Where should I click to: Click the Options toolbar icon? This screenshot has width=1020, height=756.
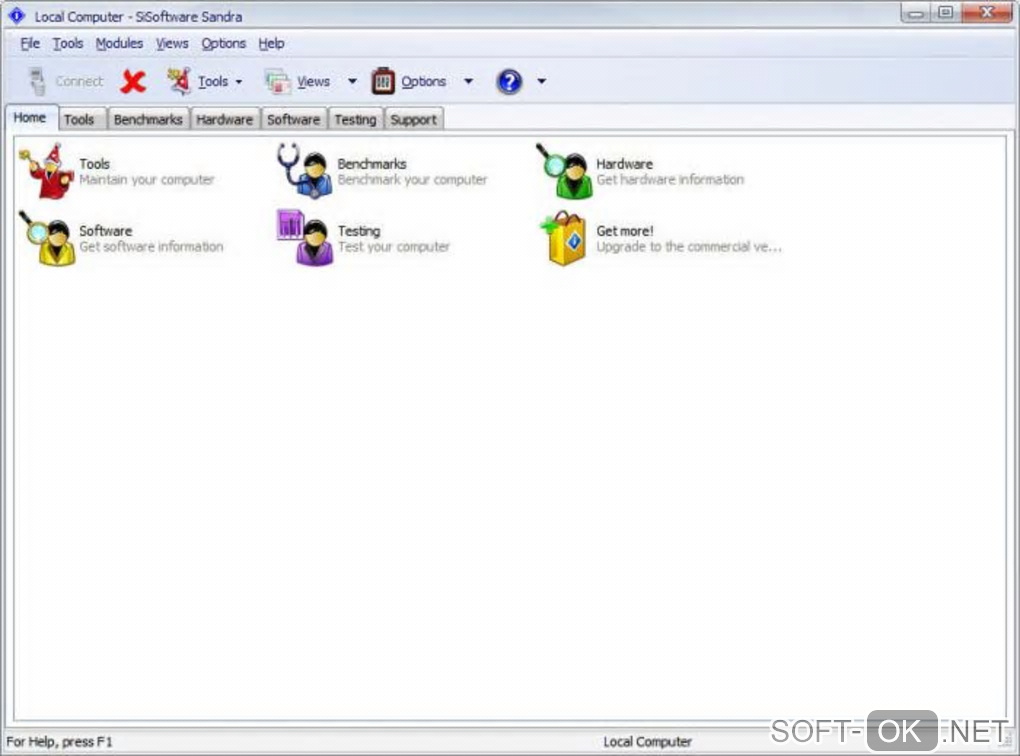tap(383, 81)
